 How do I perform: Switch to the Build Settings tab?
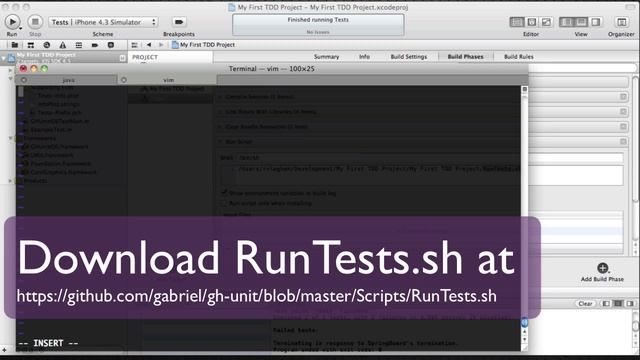[x=409, y=57]
